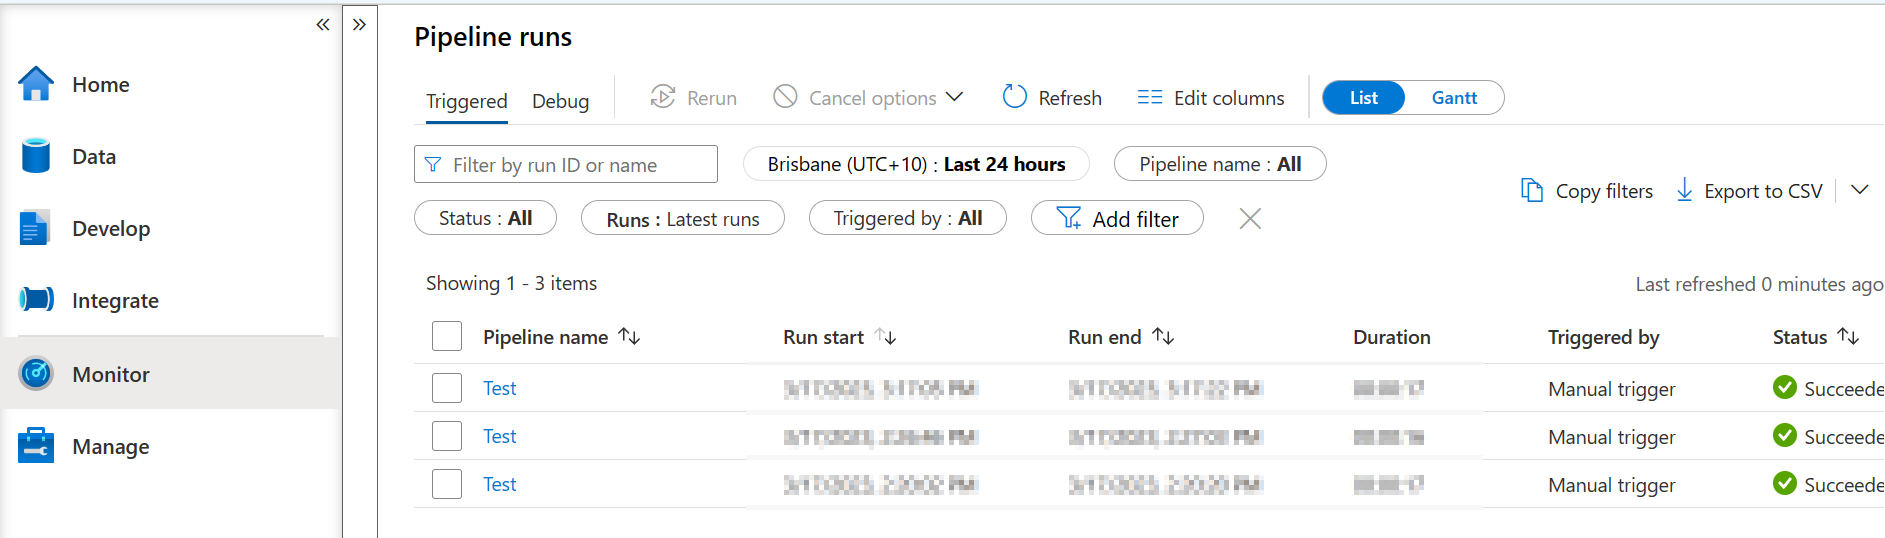The image size is (1885, 538).
Task: Collapse the left navigation with the double chevron
Action: [x=322, y=24]
